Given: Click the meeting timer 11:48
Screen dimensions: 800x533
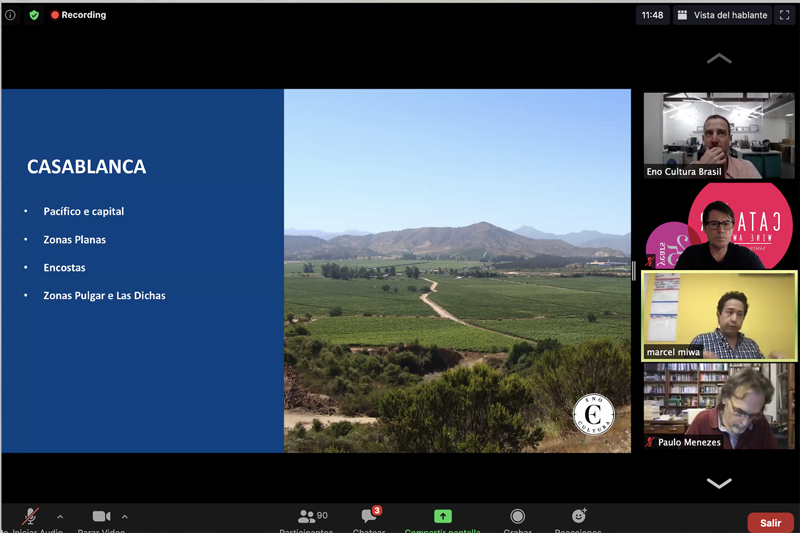Looking at the screenshot, I should click(x=652, y=15).
